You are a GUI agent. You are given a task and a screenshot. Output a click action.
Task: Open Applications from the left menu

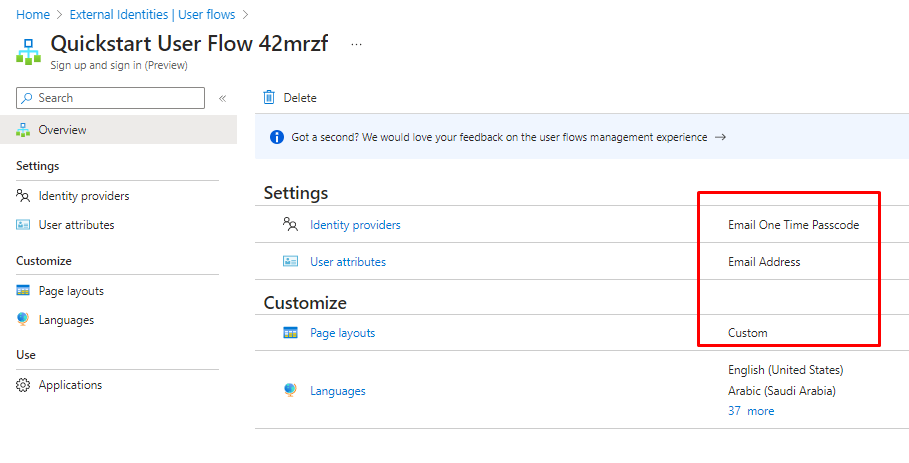[70, 385]
